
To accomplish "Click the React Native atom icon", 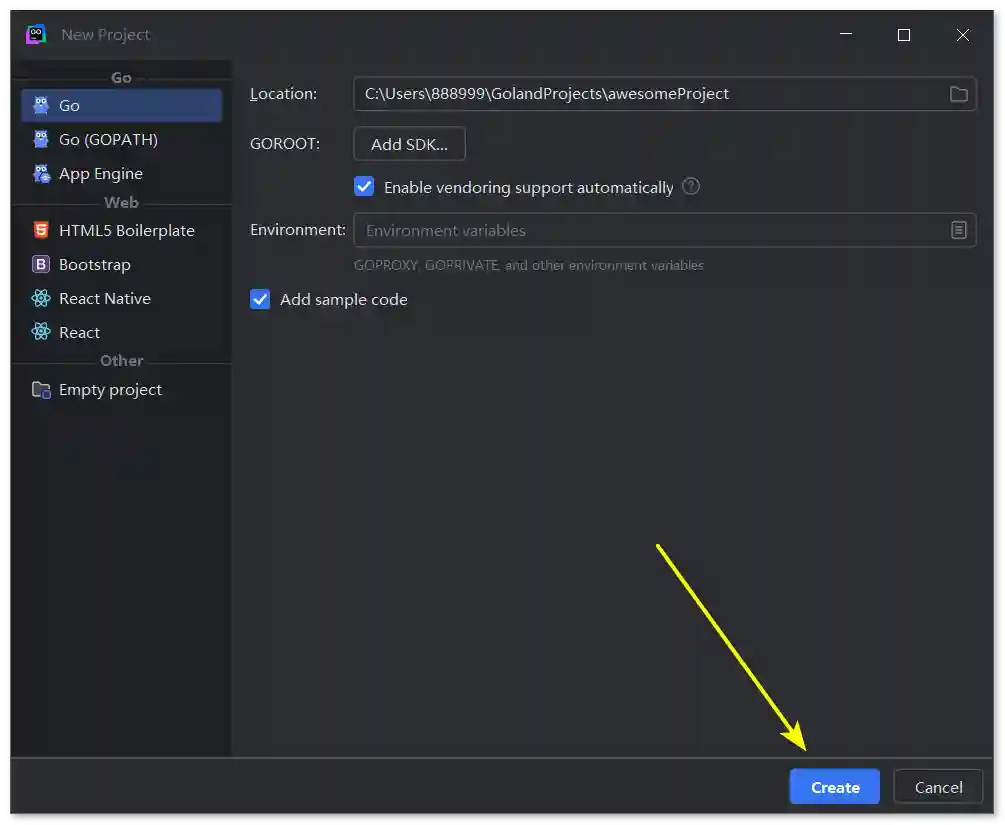I will (x=41, y=298).
